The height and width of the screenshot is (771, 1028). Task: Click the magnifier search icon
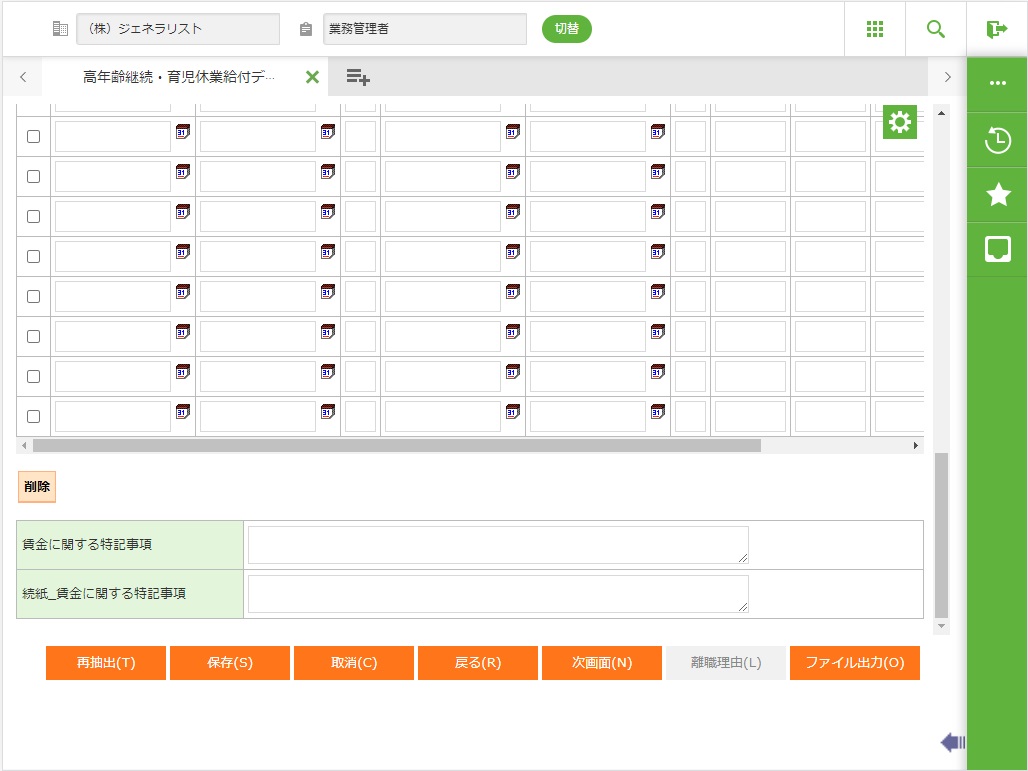click(936, 29)
